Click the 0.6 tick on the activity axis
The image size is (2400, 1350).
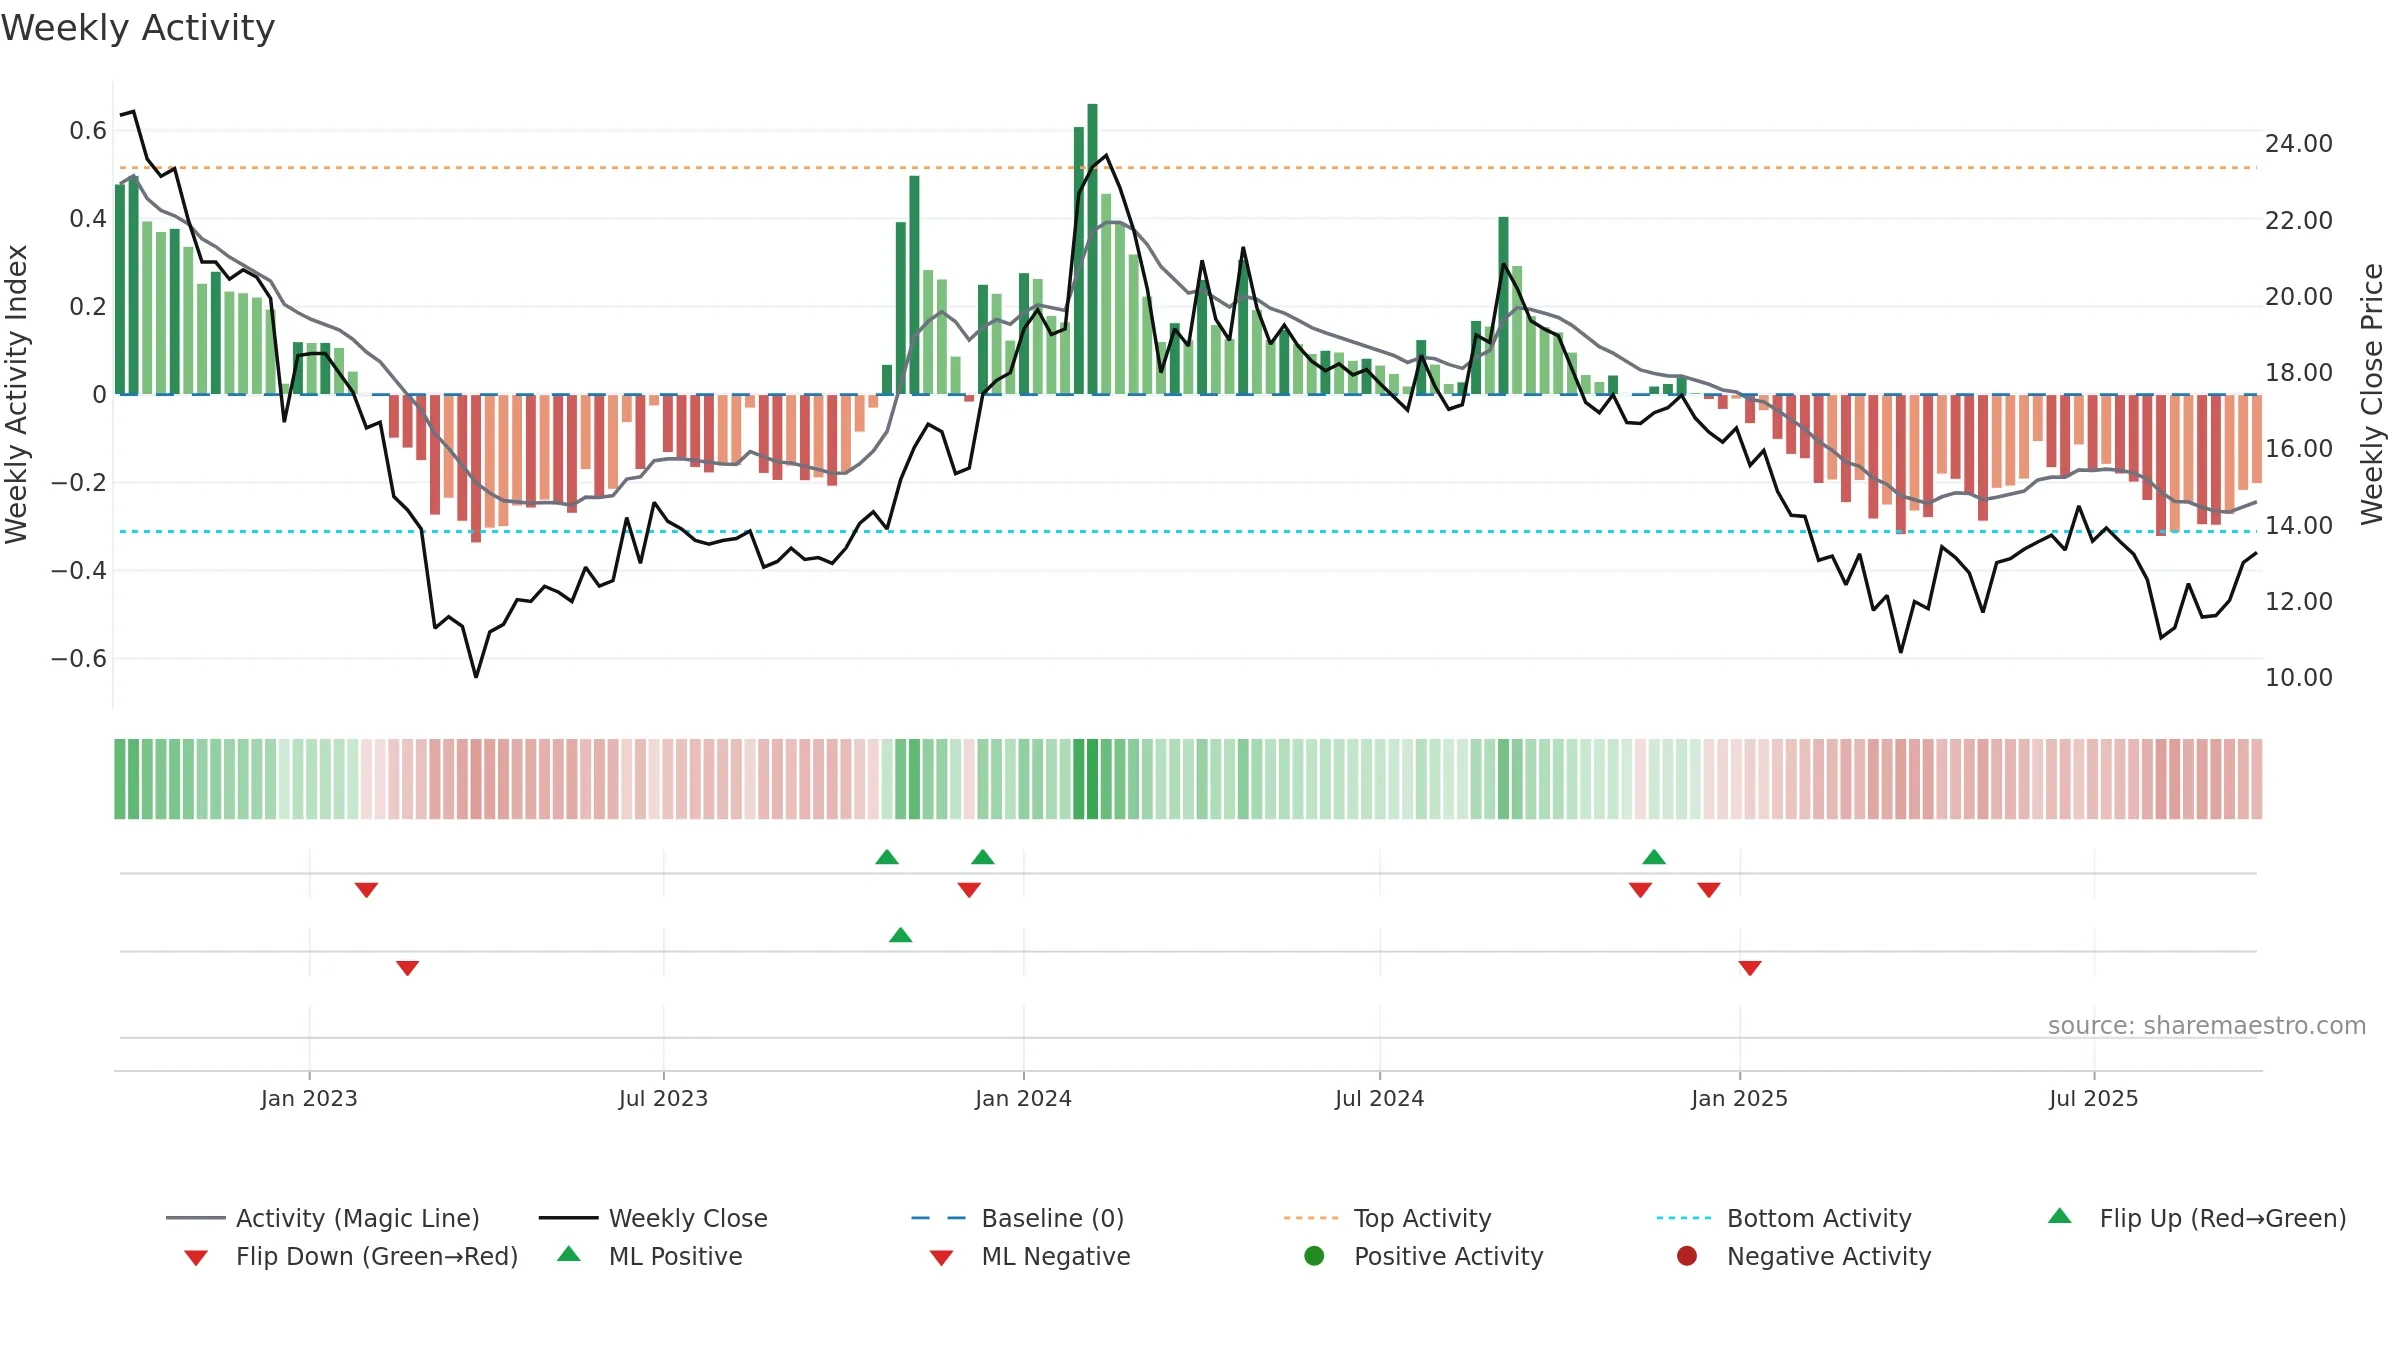pos(88,130)
